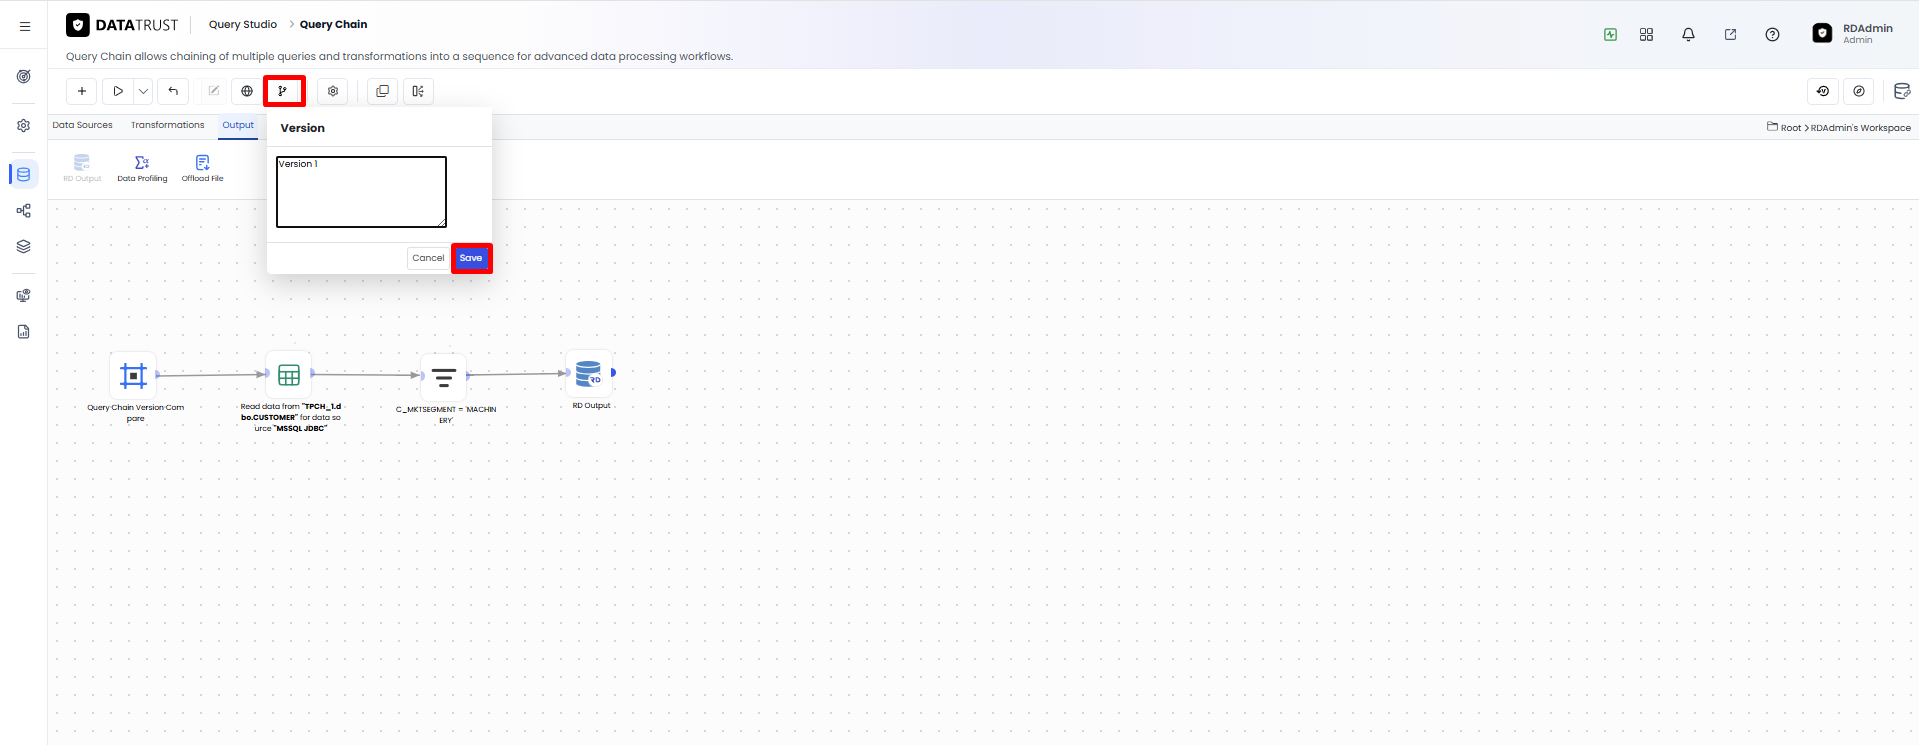Screen dimensions: 1919x745
Task: Open the RDAdmin user profile menu
Action: [1853, 33]
